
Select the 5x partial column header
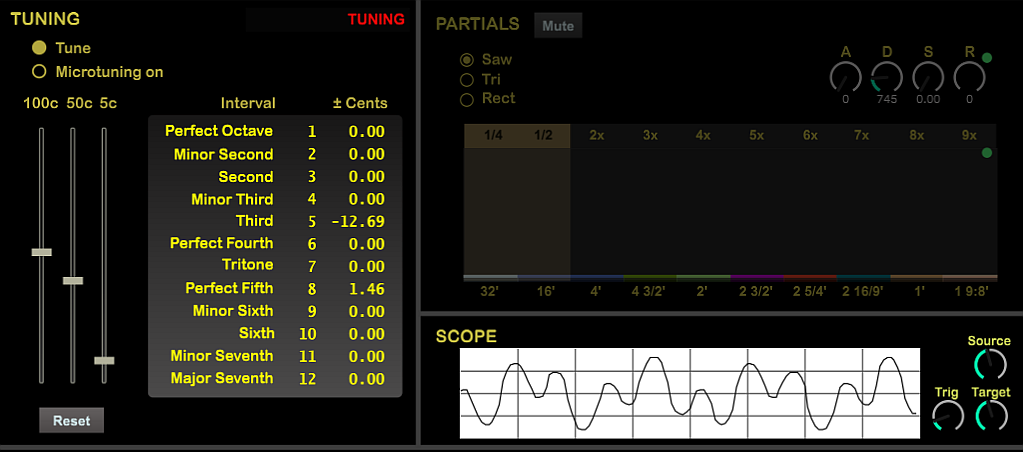pyautogui.click(x=757, y=136)
